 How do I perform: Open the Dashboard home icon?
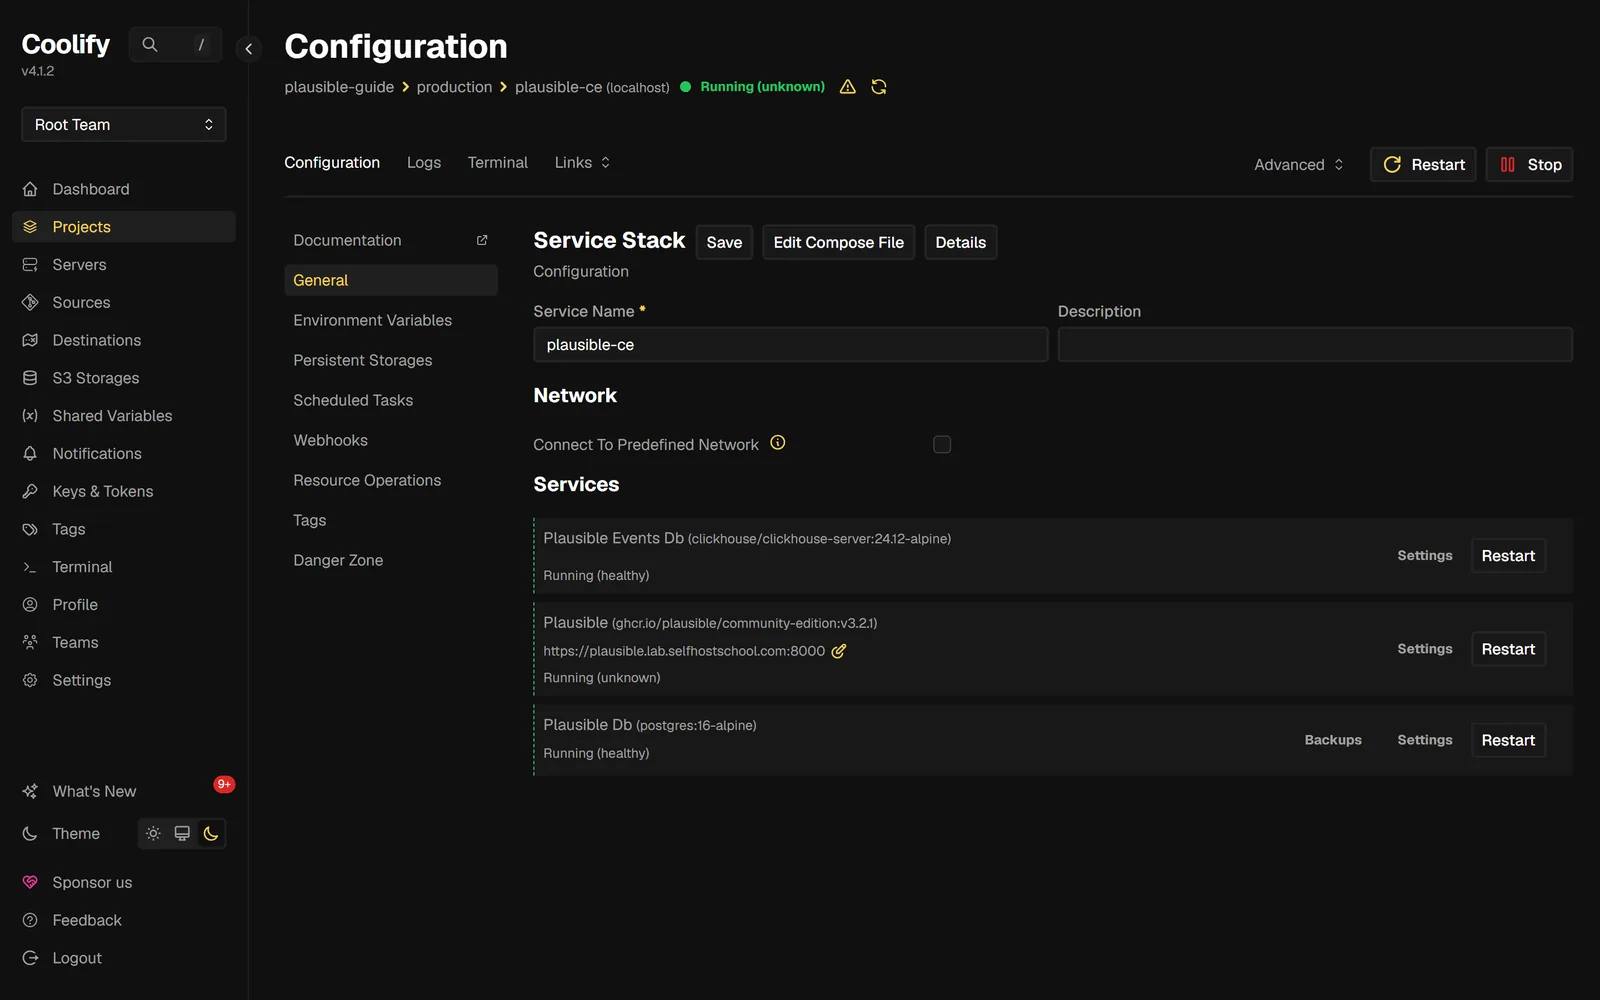coord(30,189)
